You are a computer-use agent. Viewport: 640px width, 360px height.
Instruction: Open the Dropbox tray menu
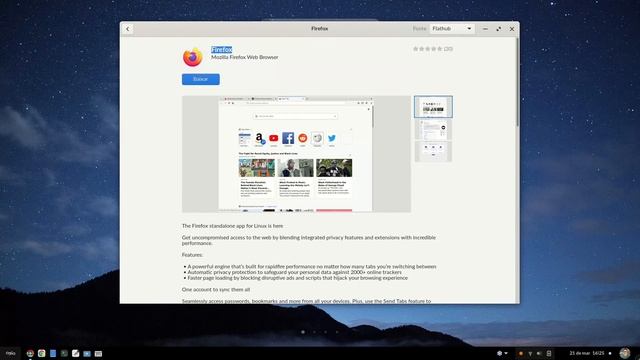click(502, 353)
